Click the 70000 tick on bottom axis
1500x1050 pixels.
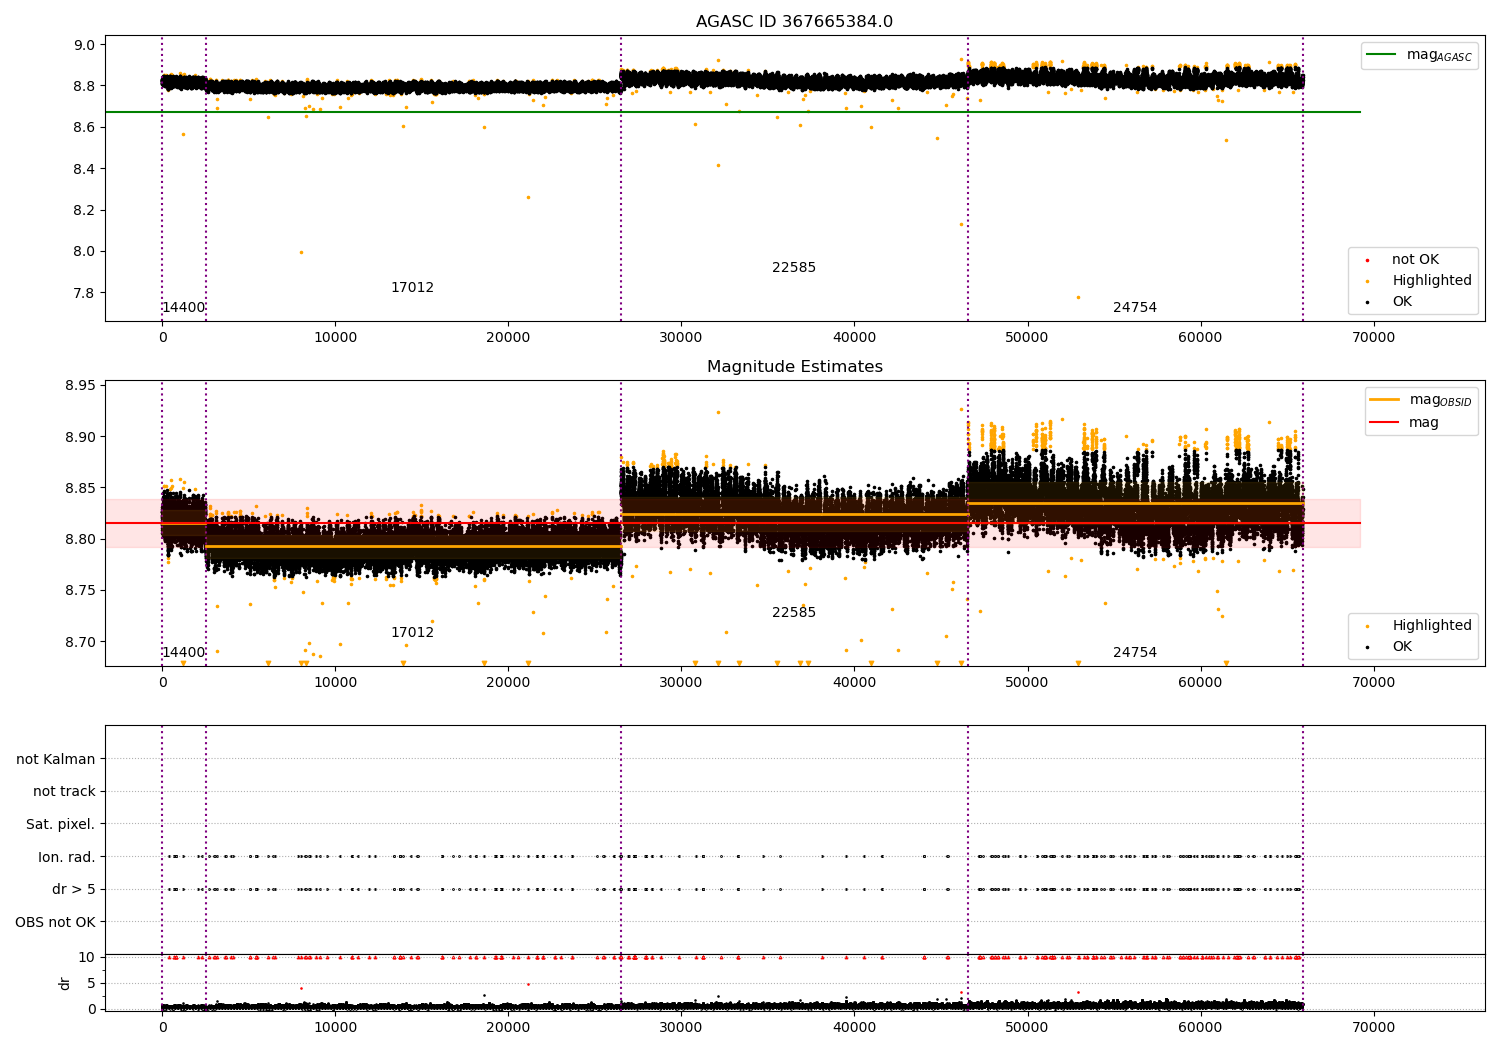click(1373, 1027)
